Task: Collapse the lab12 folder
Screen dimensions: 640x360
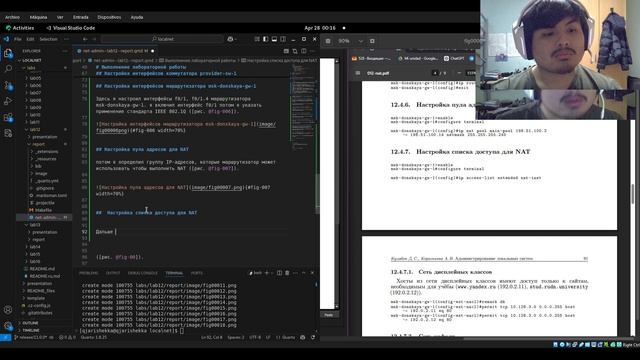Action: point(35,129)
